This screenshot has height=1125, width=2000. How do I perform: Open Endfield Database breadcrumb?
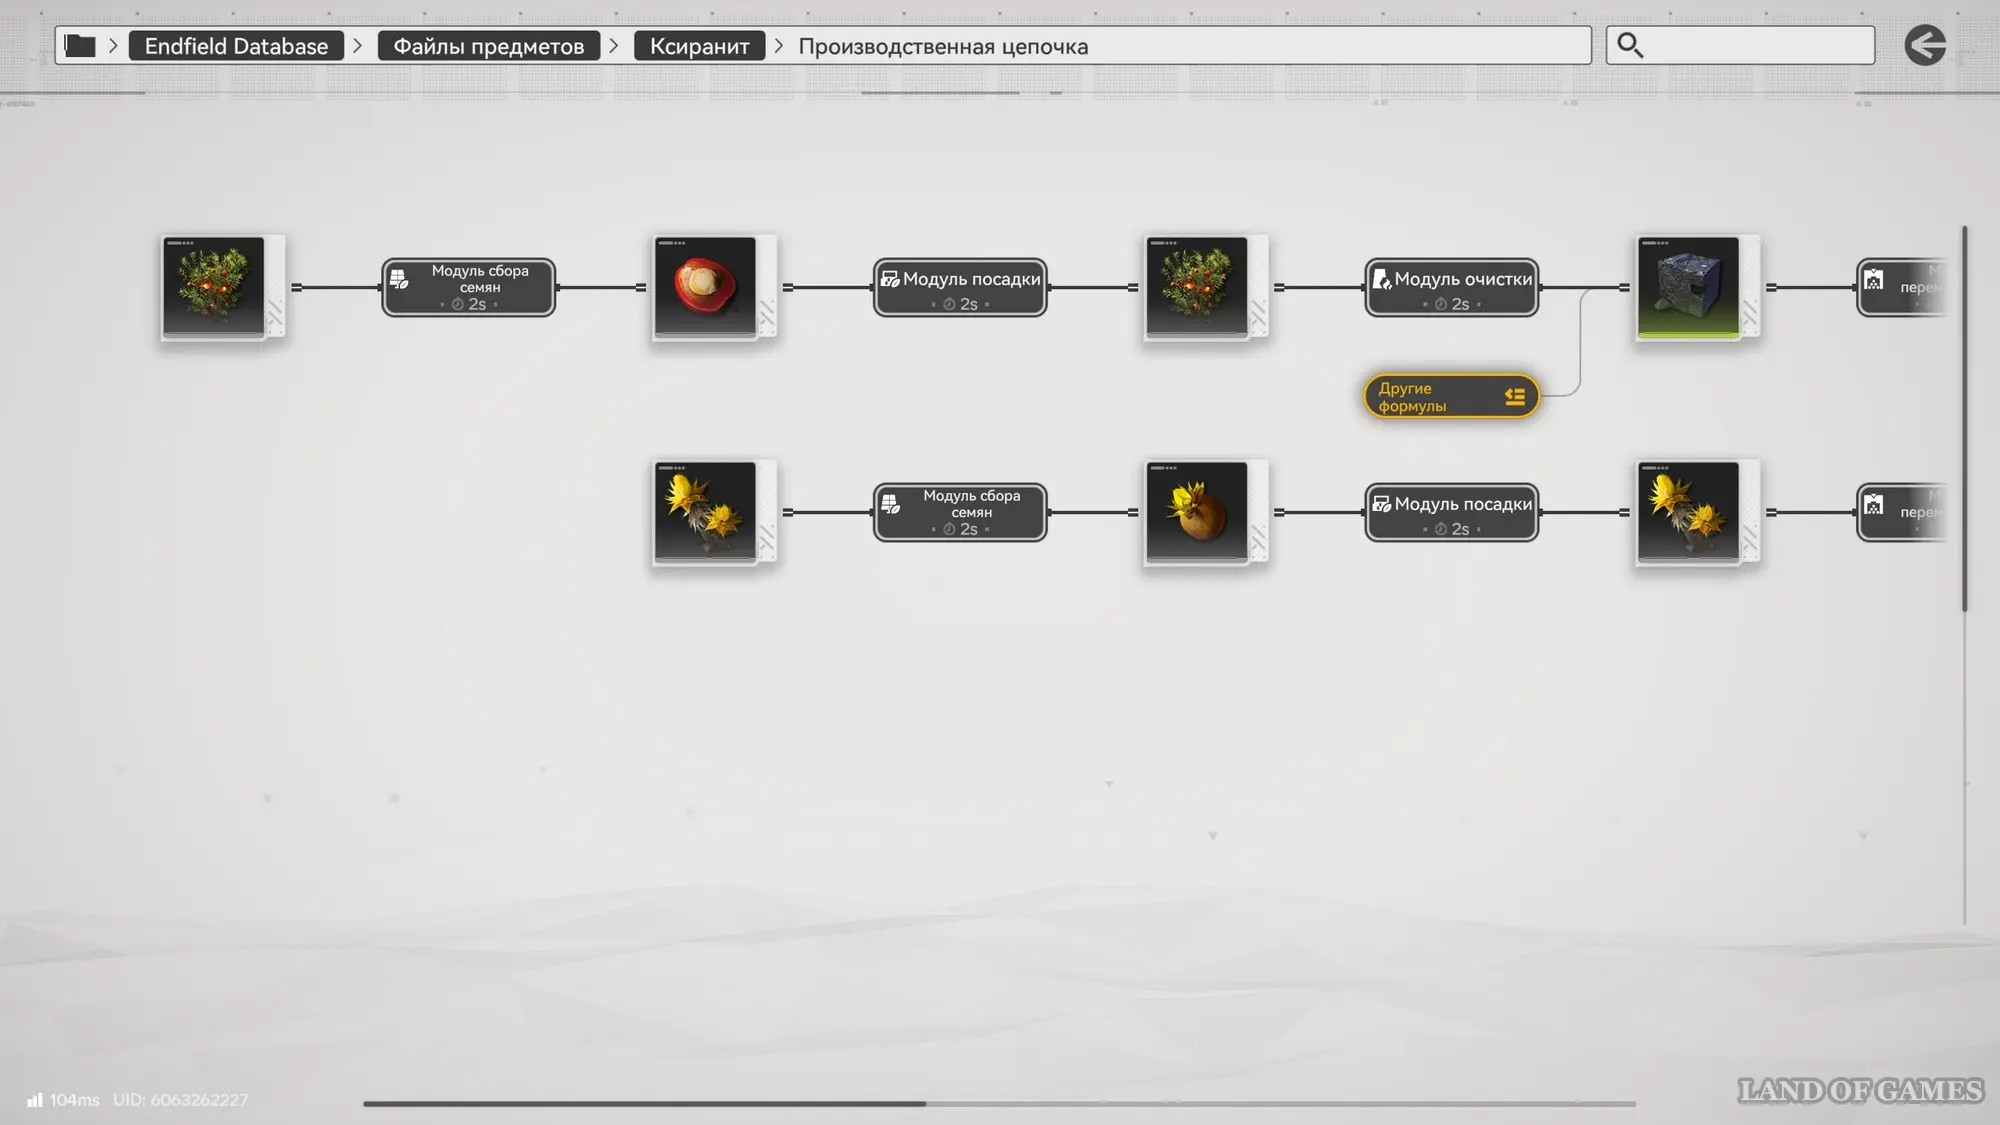(x=236, y=46)
